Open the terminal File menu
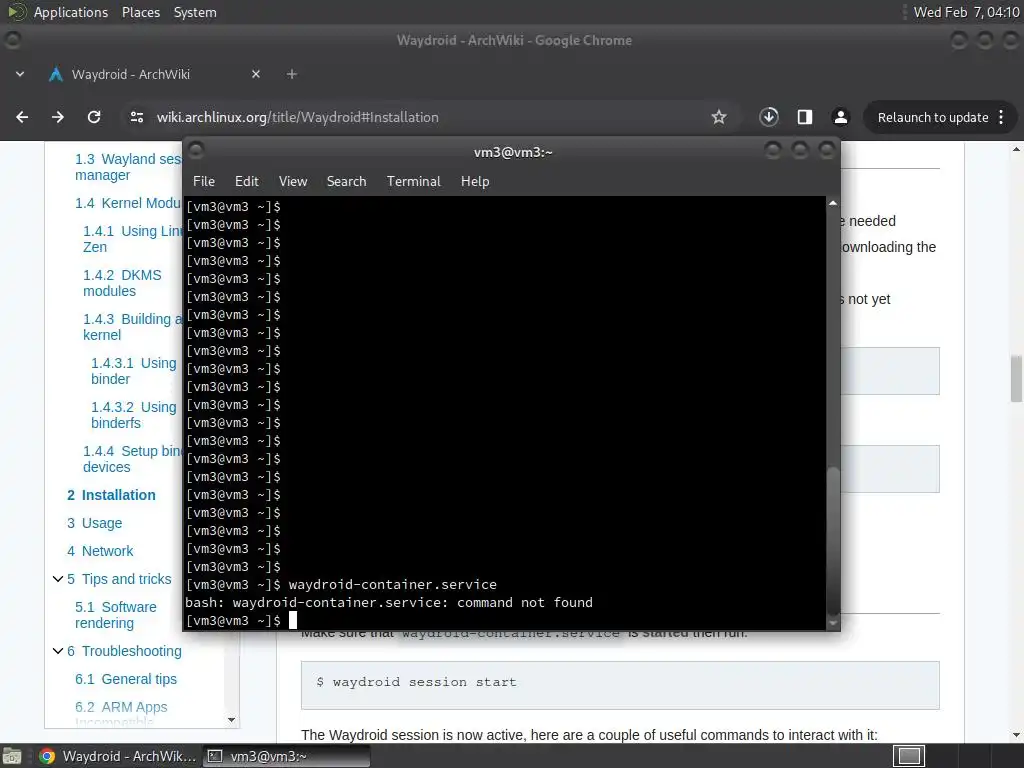Screen dimensions: 1024x768 (204, 182)
